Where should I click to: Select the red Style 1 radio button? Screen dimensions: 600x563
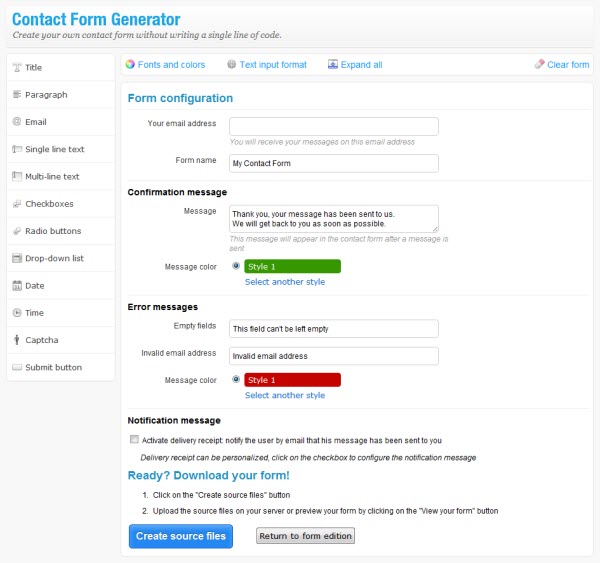[x=236, y=379]
